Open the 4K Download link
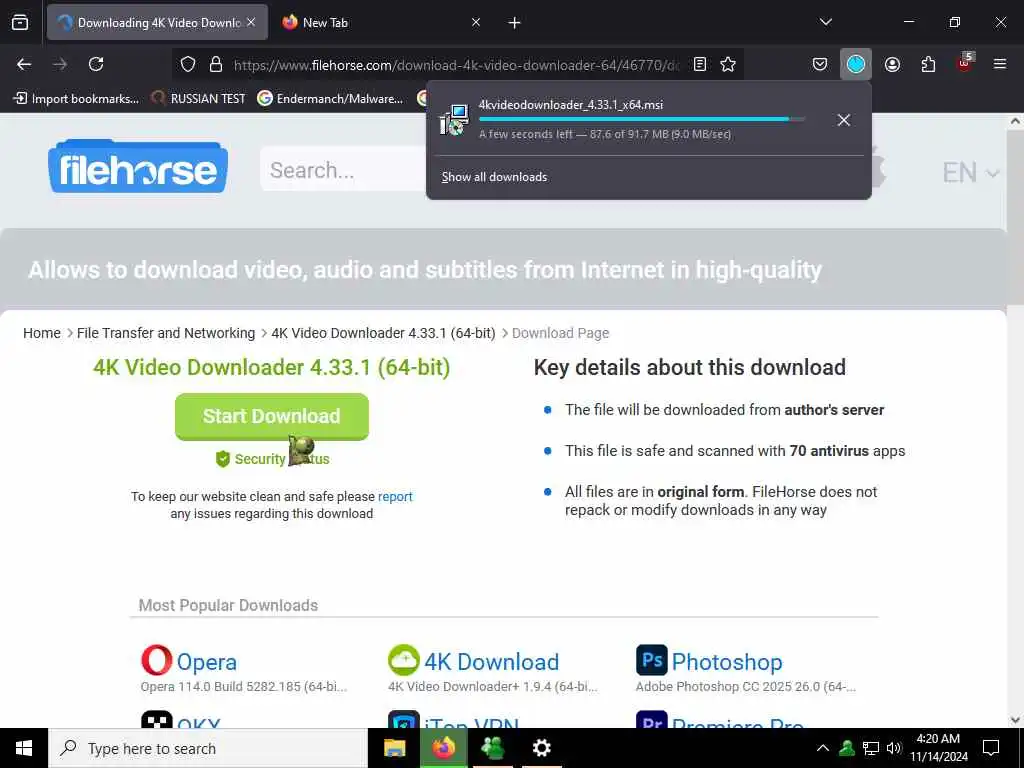The image size is (1024, 768). point(491,662)
